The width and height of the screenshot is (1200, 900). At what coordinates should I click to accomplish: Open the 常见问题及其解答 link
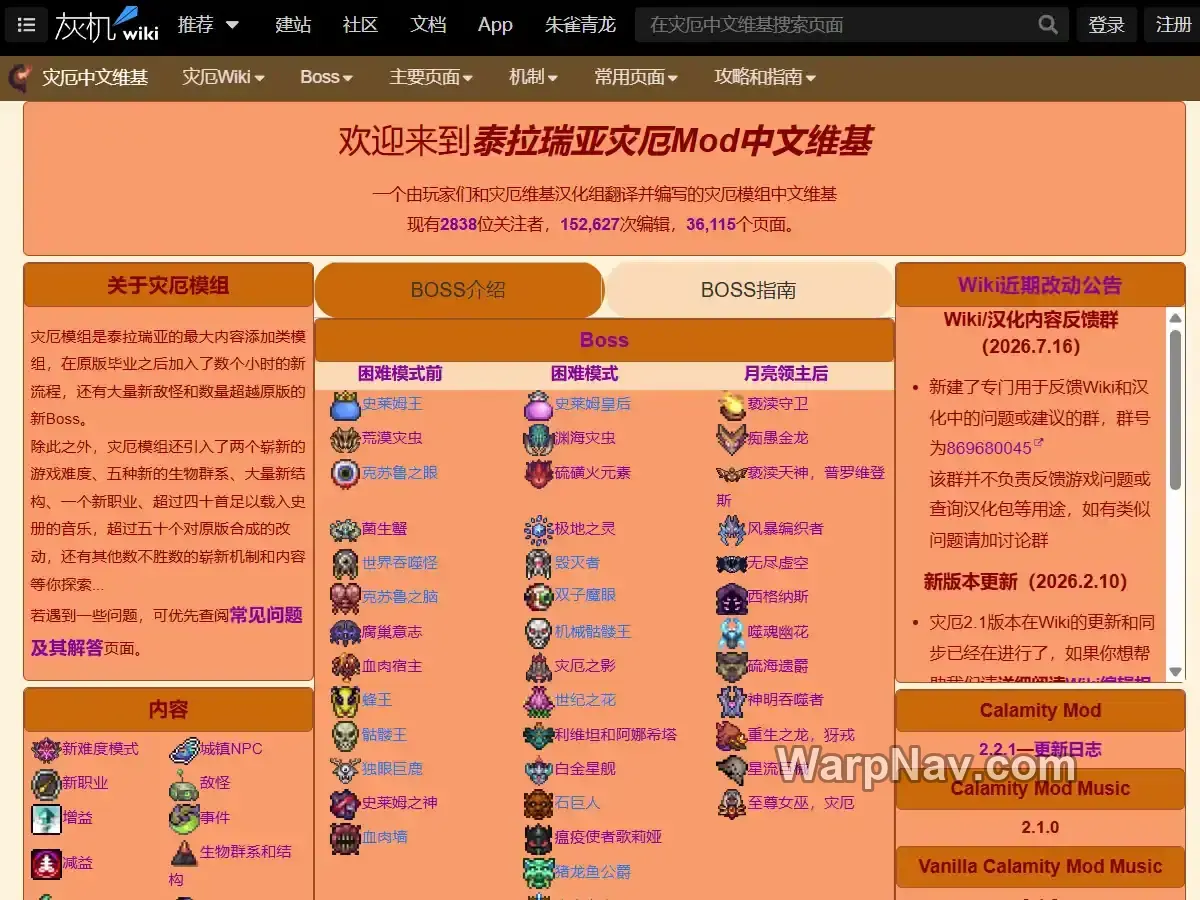tap(166, 631)
